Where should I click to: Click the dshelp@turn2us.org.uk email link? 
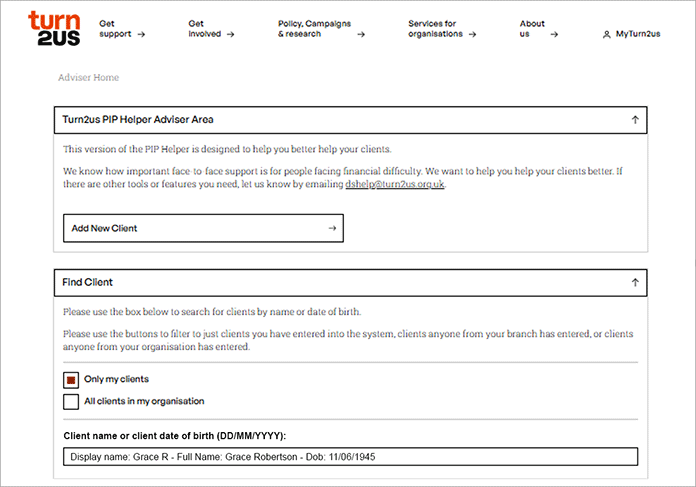(x=395, y=184)
